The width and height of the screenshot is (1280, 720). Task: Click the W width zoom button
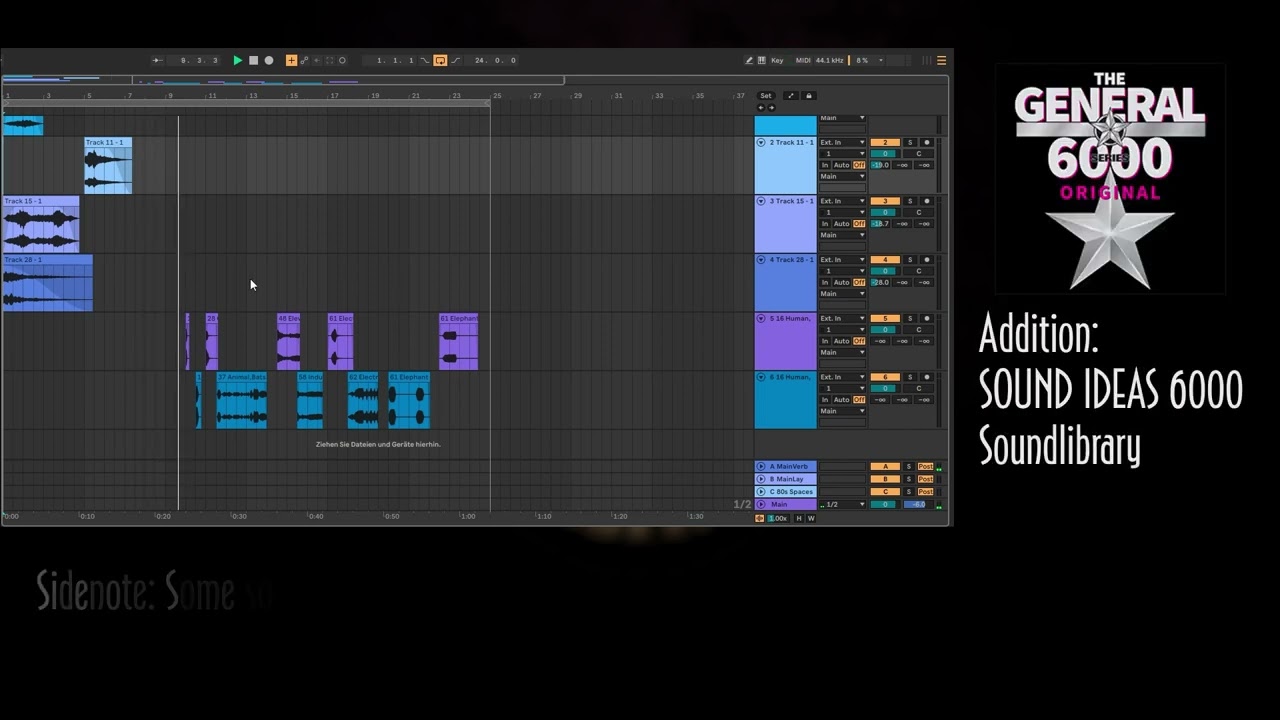coord(811,518)
